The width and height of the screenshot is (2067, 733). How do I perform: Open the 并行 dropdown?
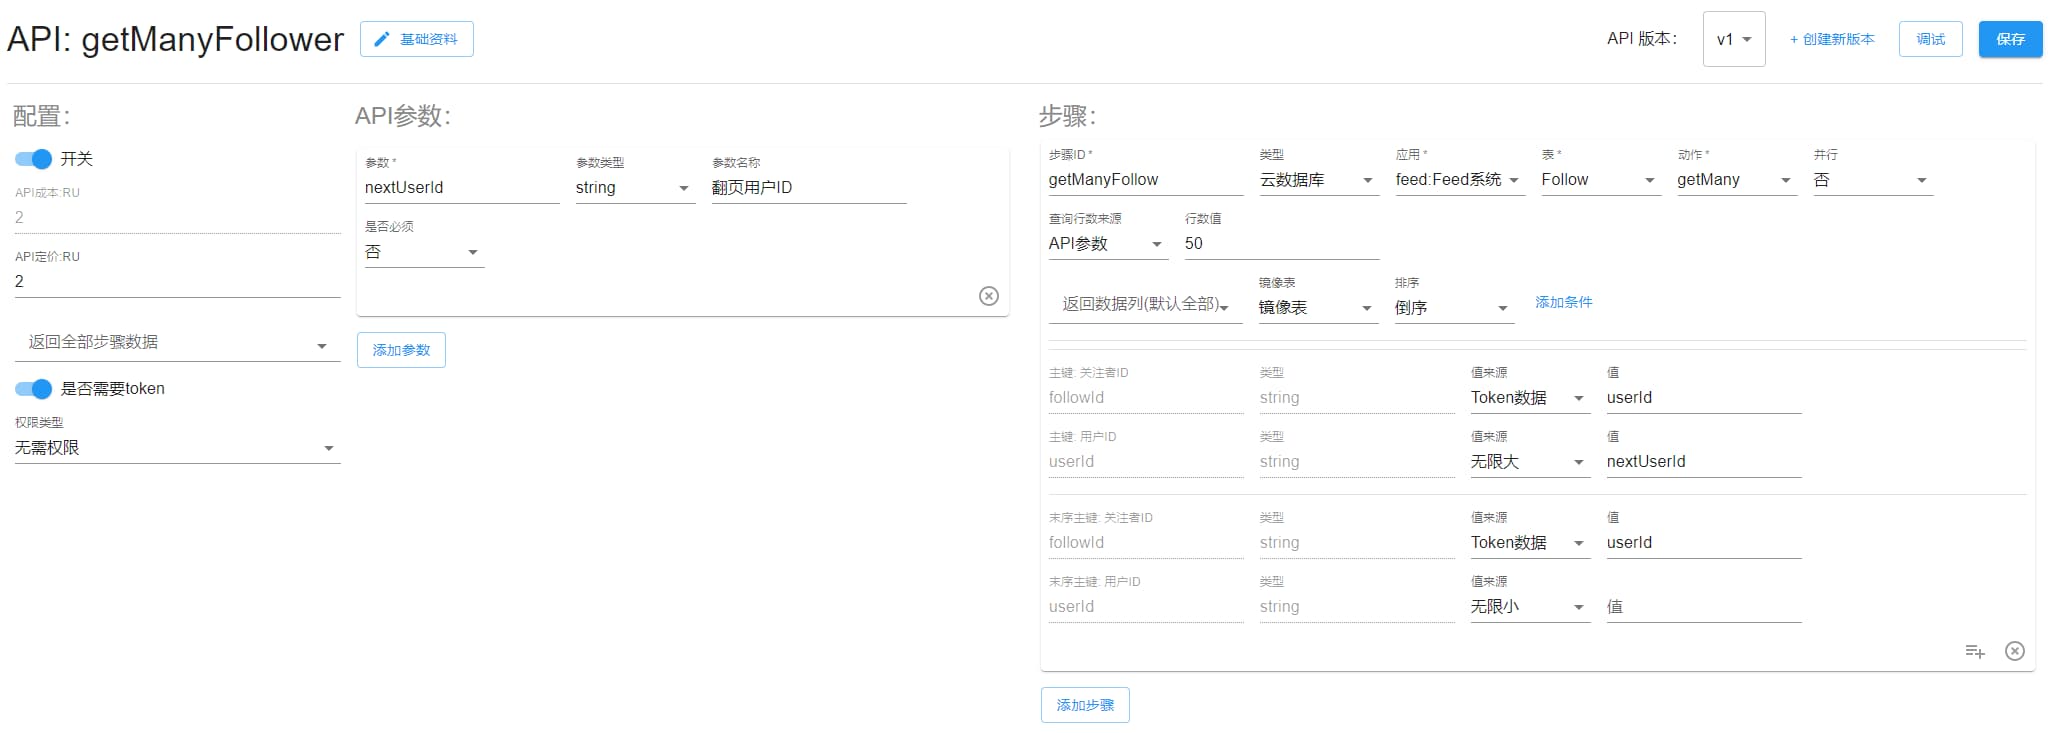pos(1873,180)
